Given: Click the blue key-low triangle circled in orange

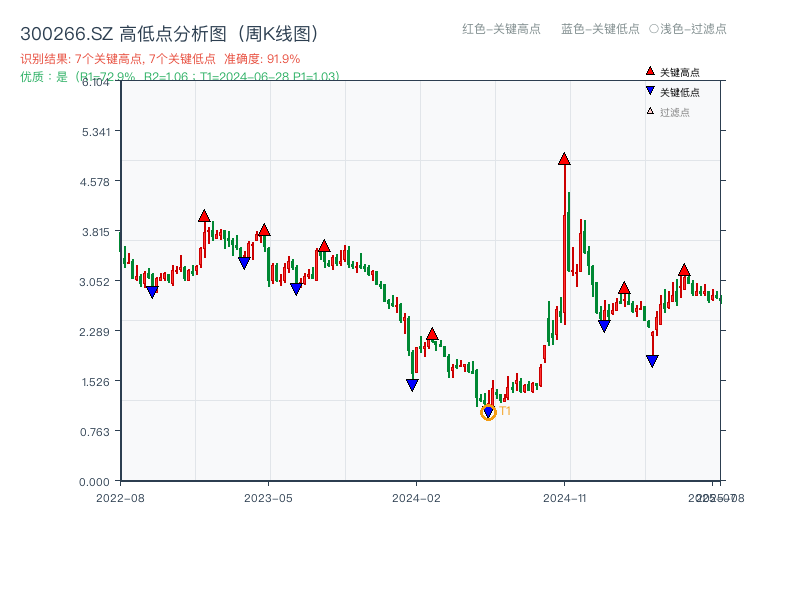Looking at the screenshot, I should pyautogui.click(x=488, y=412).
